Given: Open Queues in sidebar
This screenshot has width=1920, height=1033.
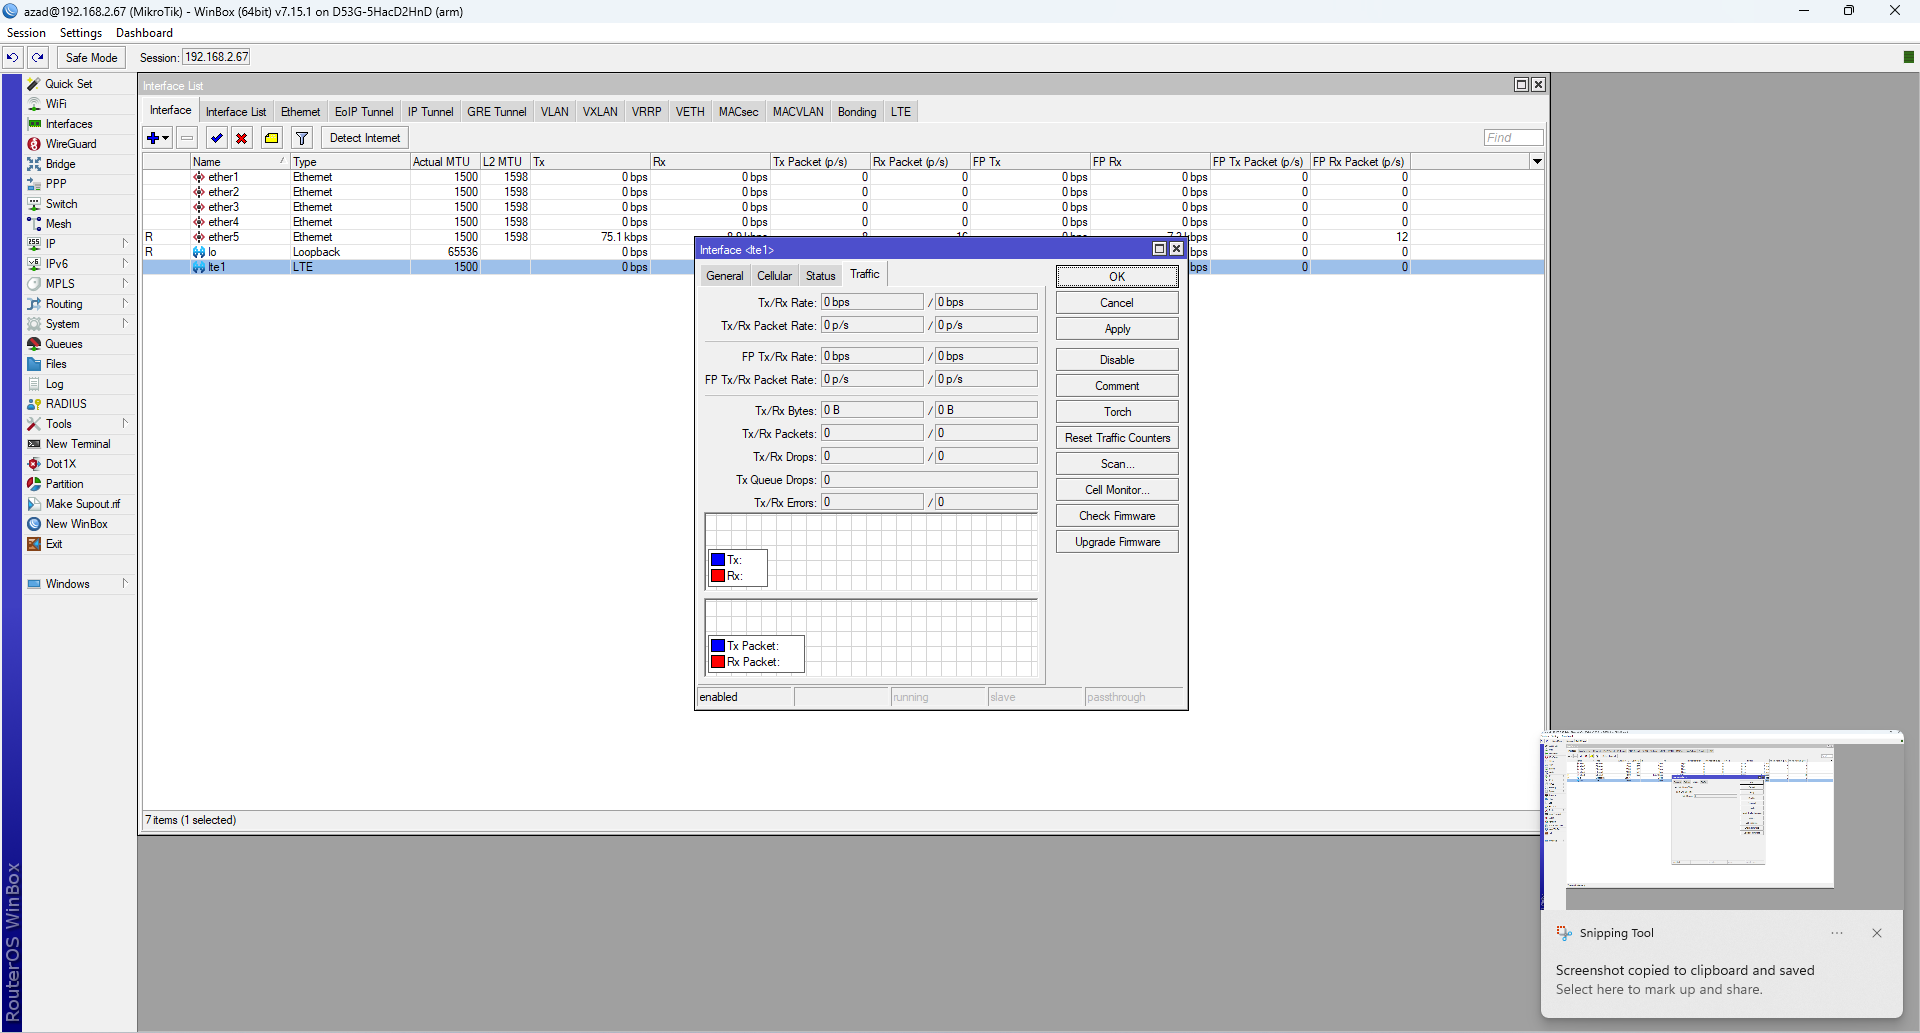Looking at the screenshot, I should pos(64,344).
